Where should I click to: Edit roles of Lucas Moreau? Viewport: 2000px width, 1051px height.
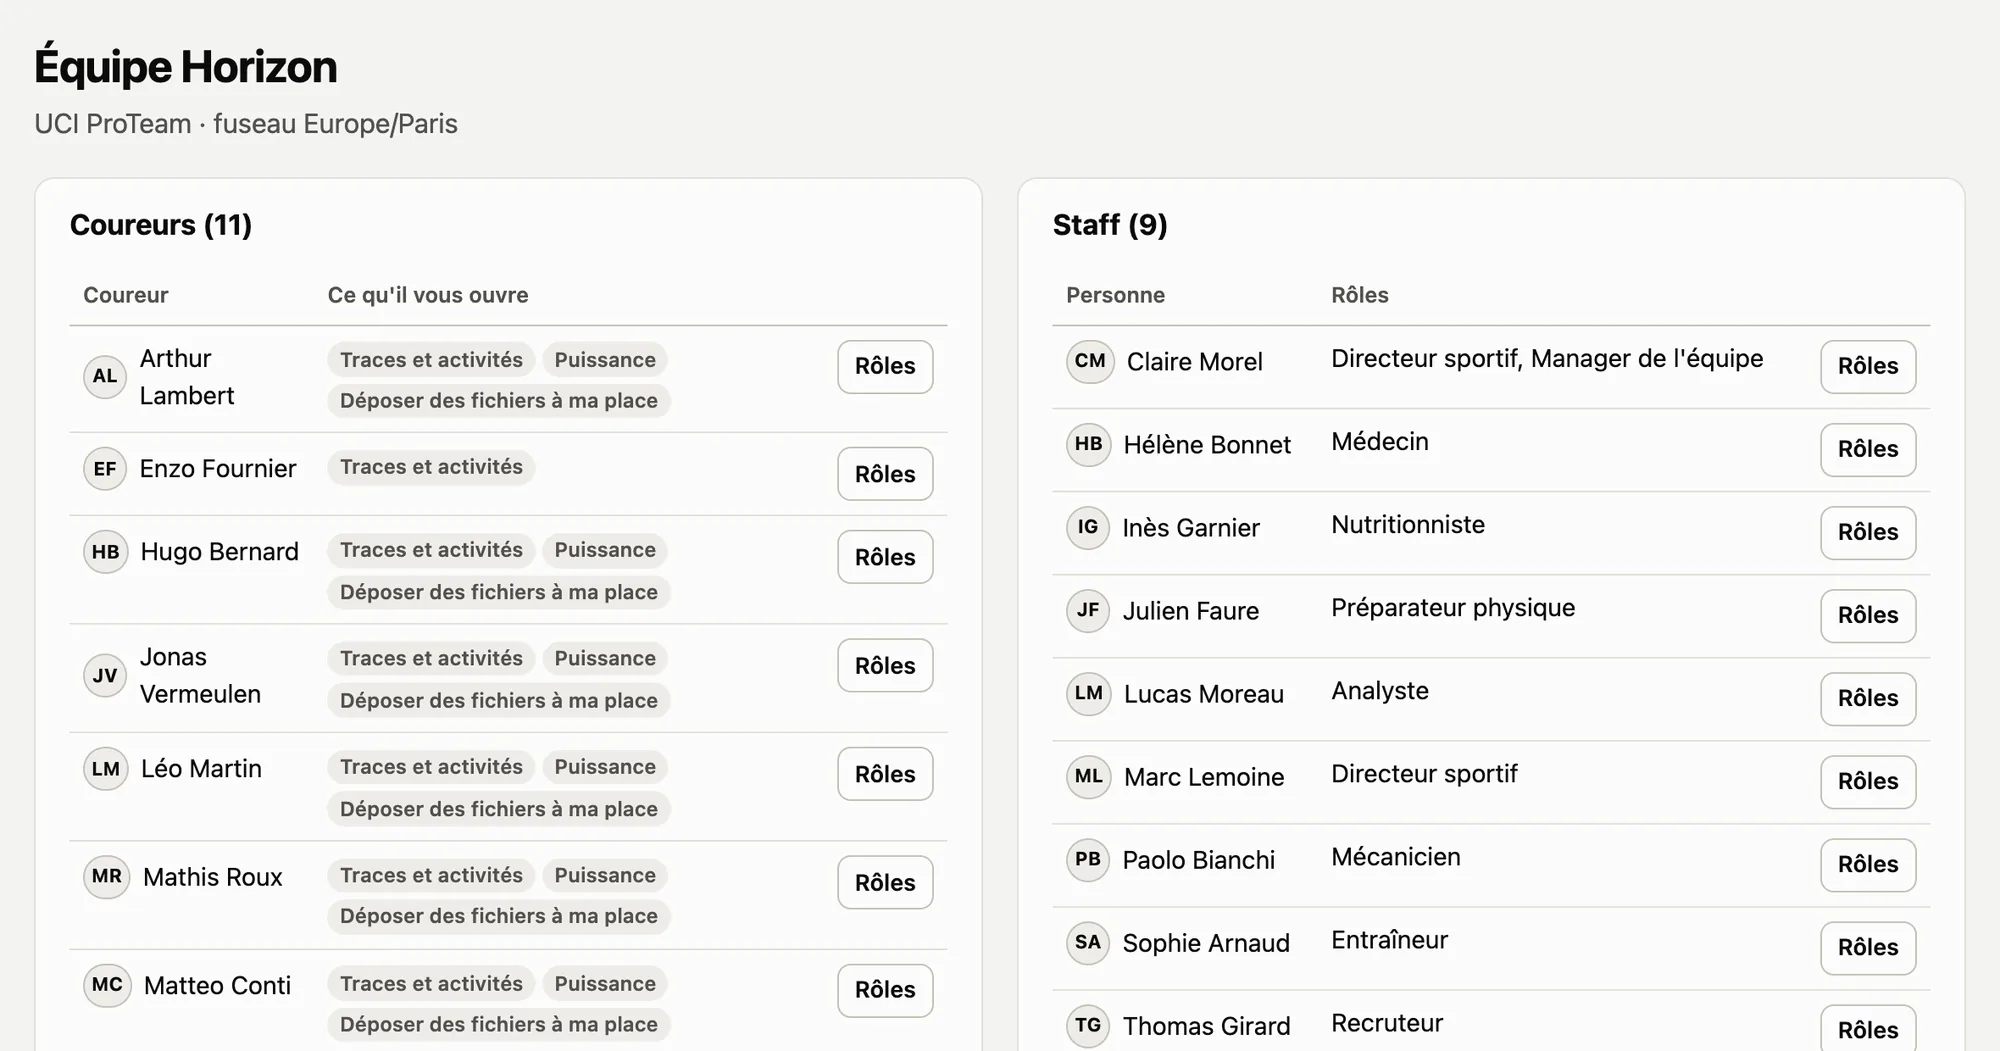click(x=1868, y=699)
